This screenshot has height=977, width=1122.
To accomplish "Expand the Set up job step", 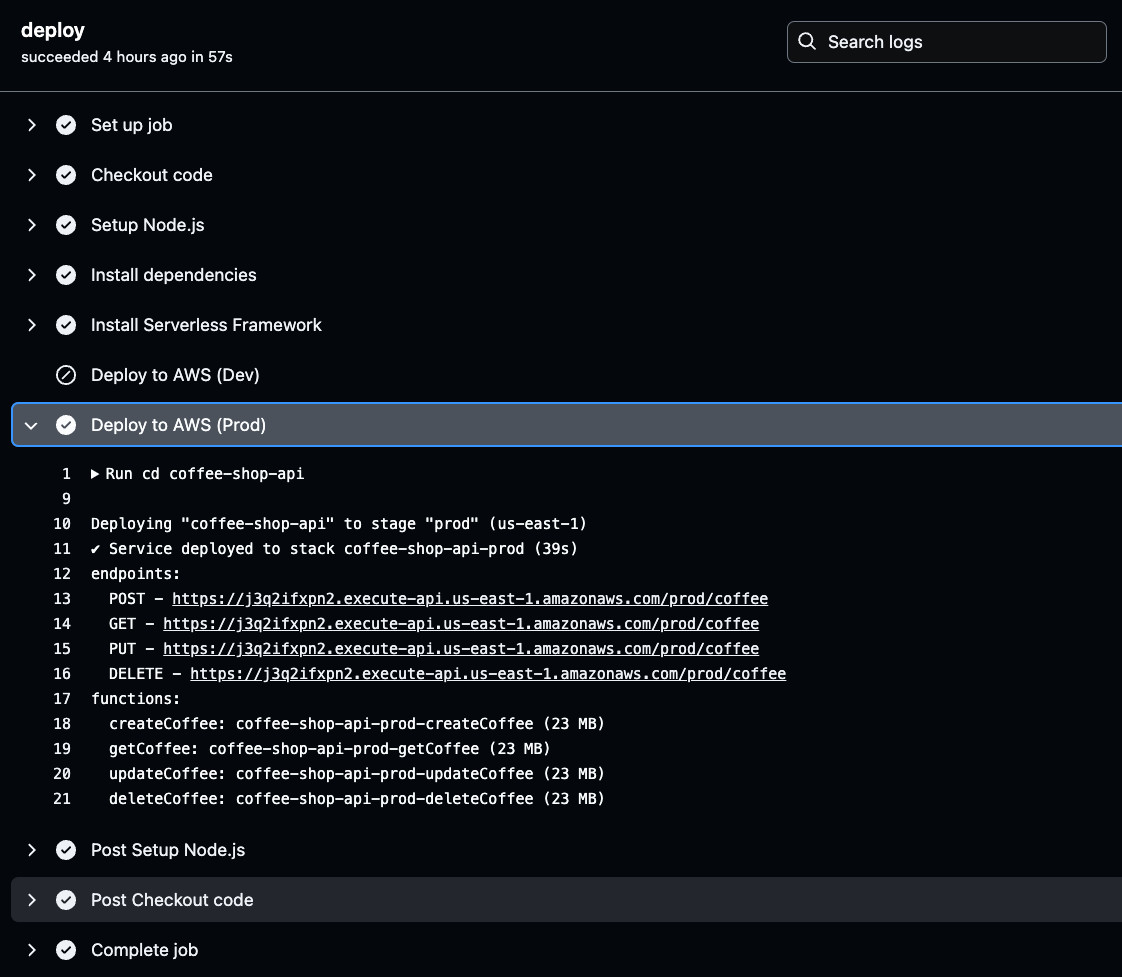I will pos(31,125).
